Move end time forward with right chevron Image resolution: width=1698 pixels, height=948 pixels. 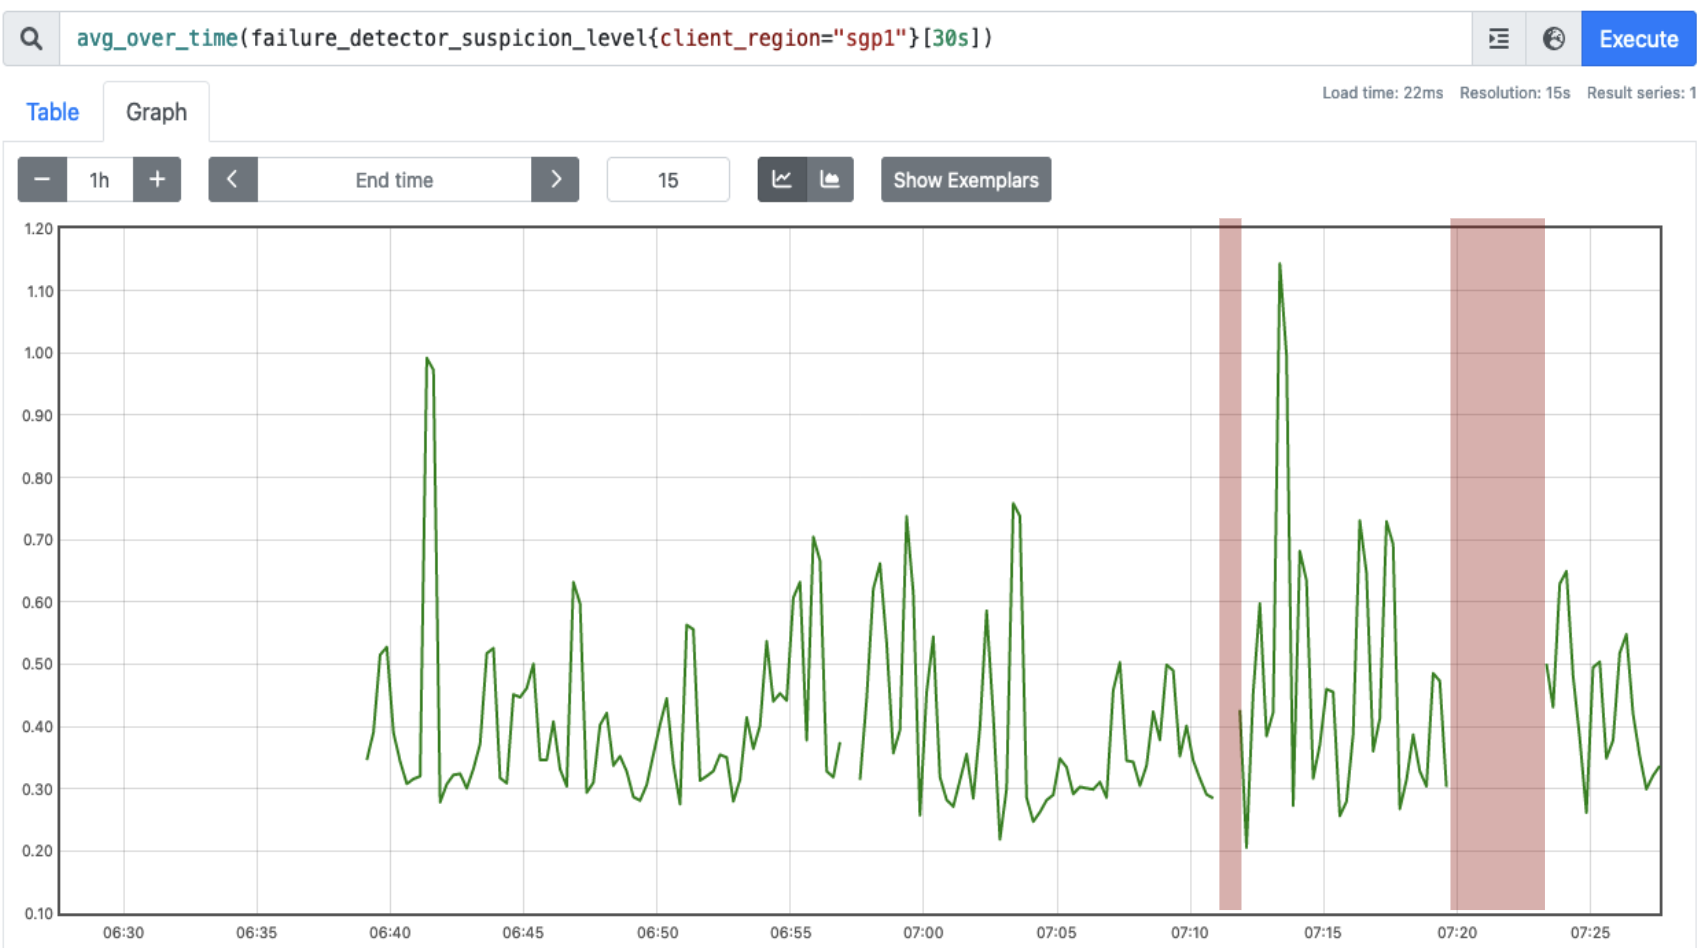(x=555, y=180)
